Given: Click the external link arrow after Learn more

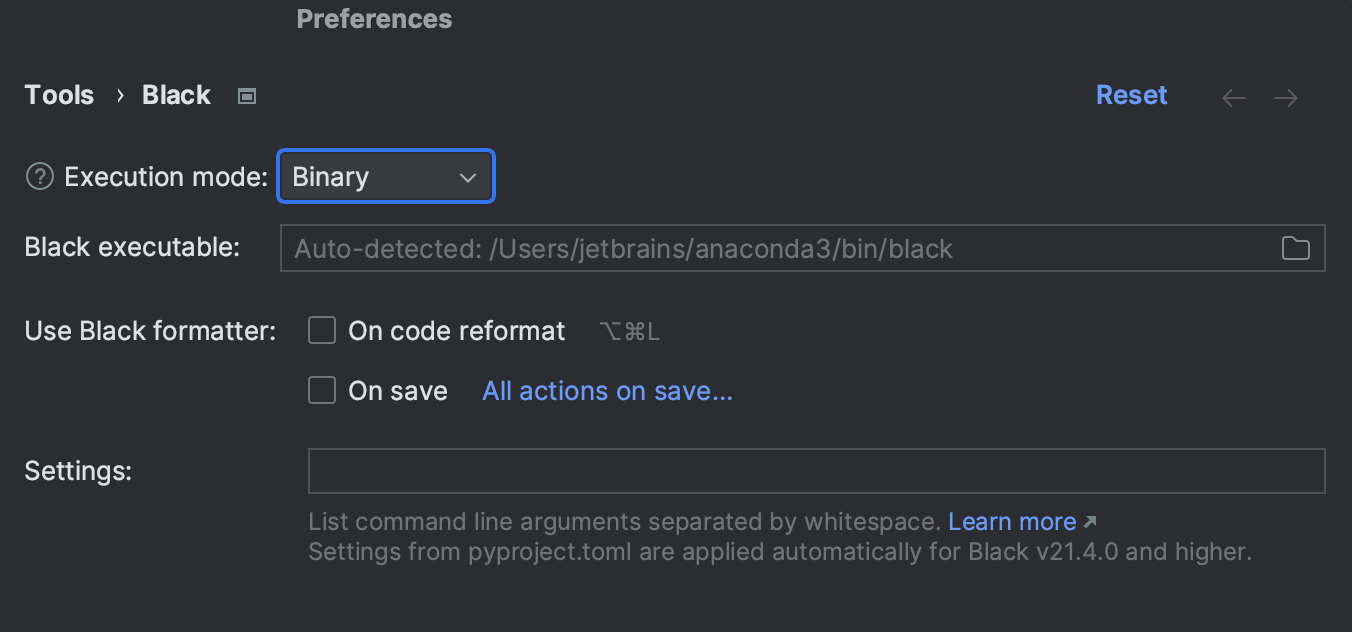Looking at the screenshot, I should 1089,521.
